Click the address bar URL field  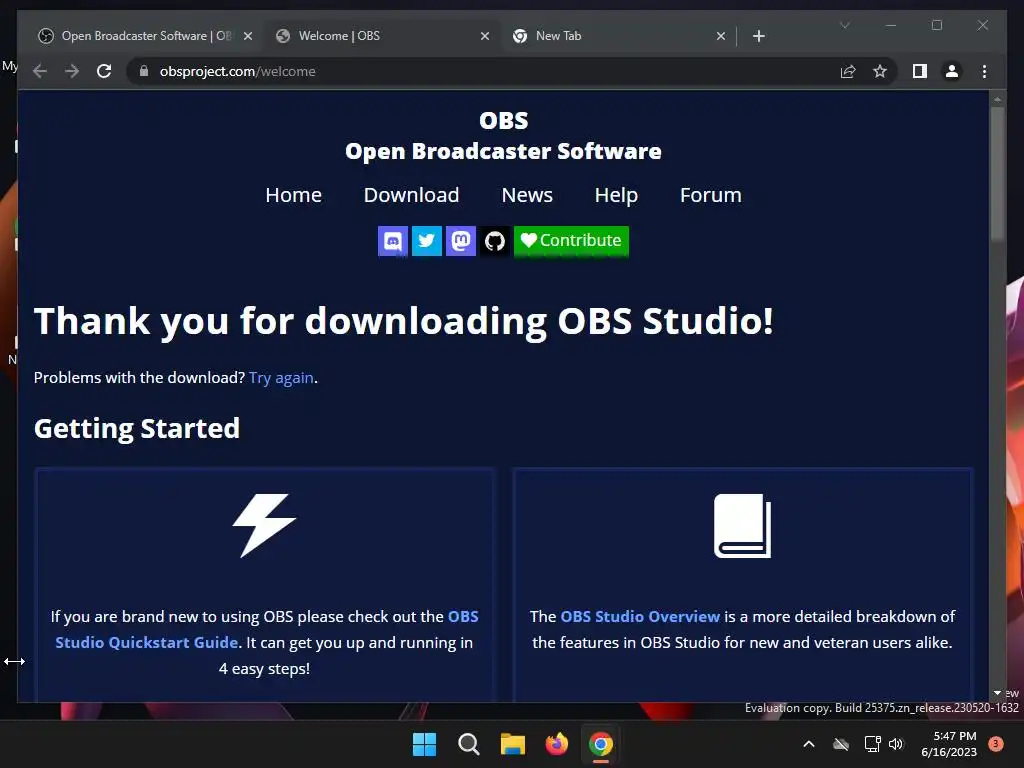483,71
